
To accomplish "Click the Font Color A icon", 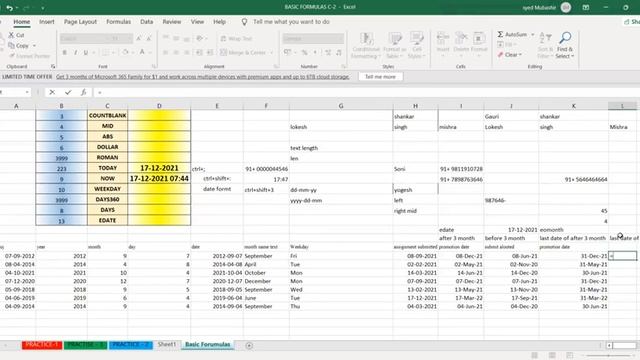I will 142,52.
